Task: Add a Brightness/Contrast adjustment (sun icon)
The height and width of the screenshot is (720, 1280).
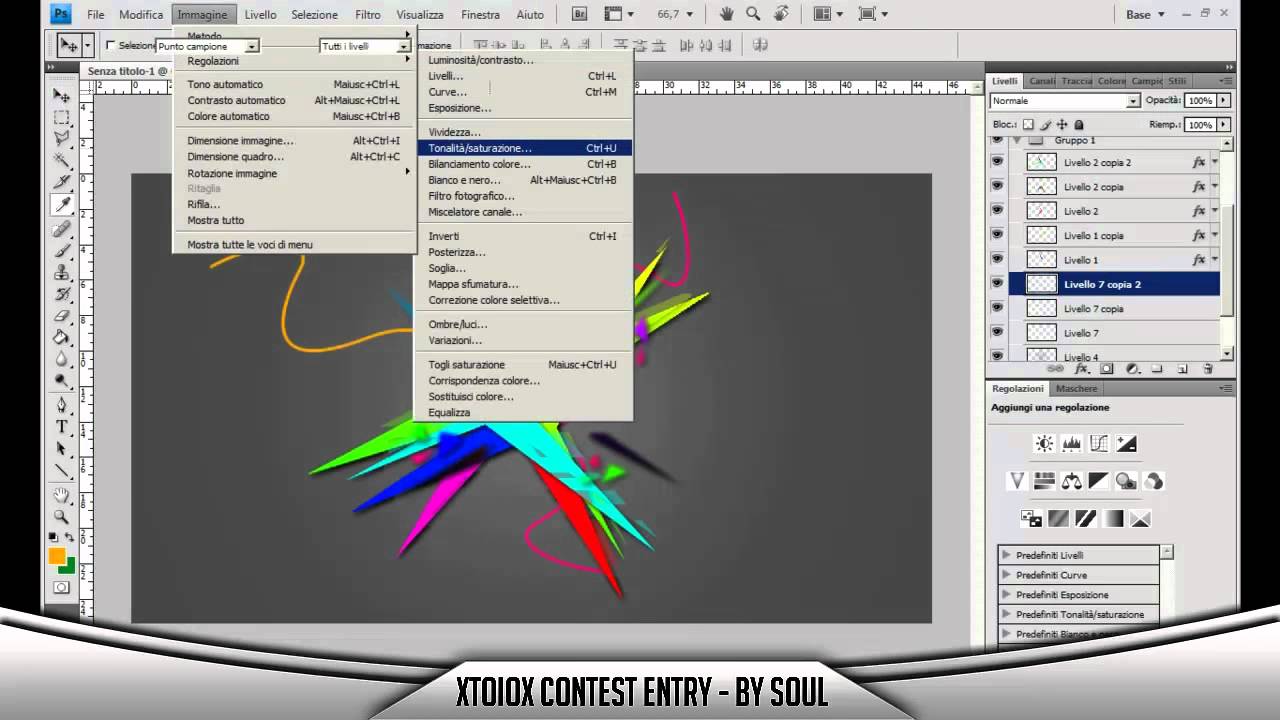Action: [x=1044, y=444]
